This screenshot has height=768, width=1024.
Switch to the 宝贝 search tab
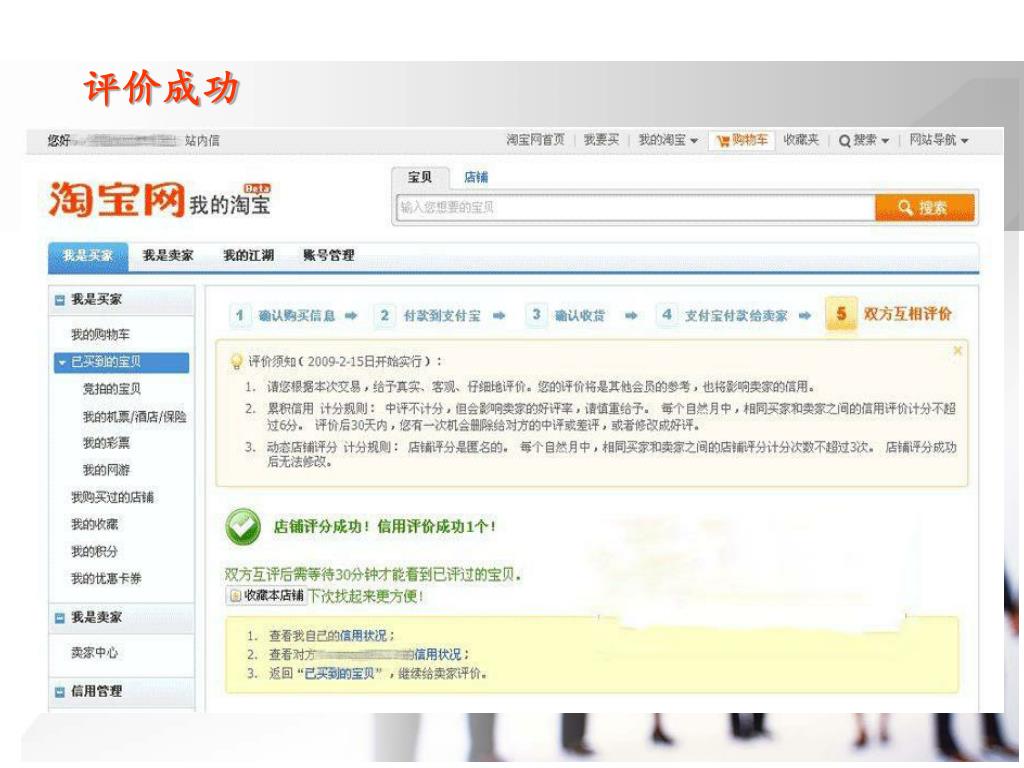420,177
